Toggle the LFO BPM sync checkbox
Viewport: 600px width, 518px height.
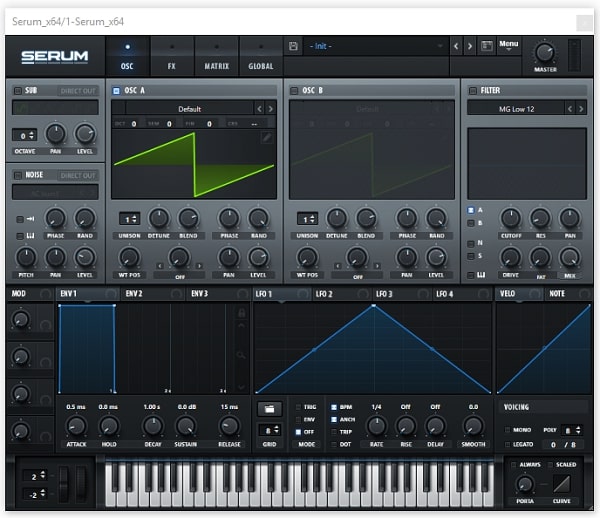pyautogui.click(x=334, y=407)
